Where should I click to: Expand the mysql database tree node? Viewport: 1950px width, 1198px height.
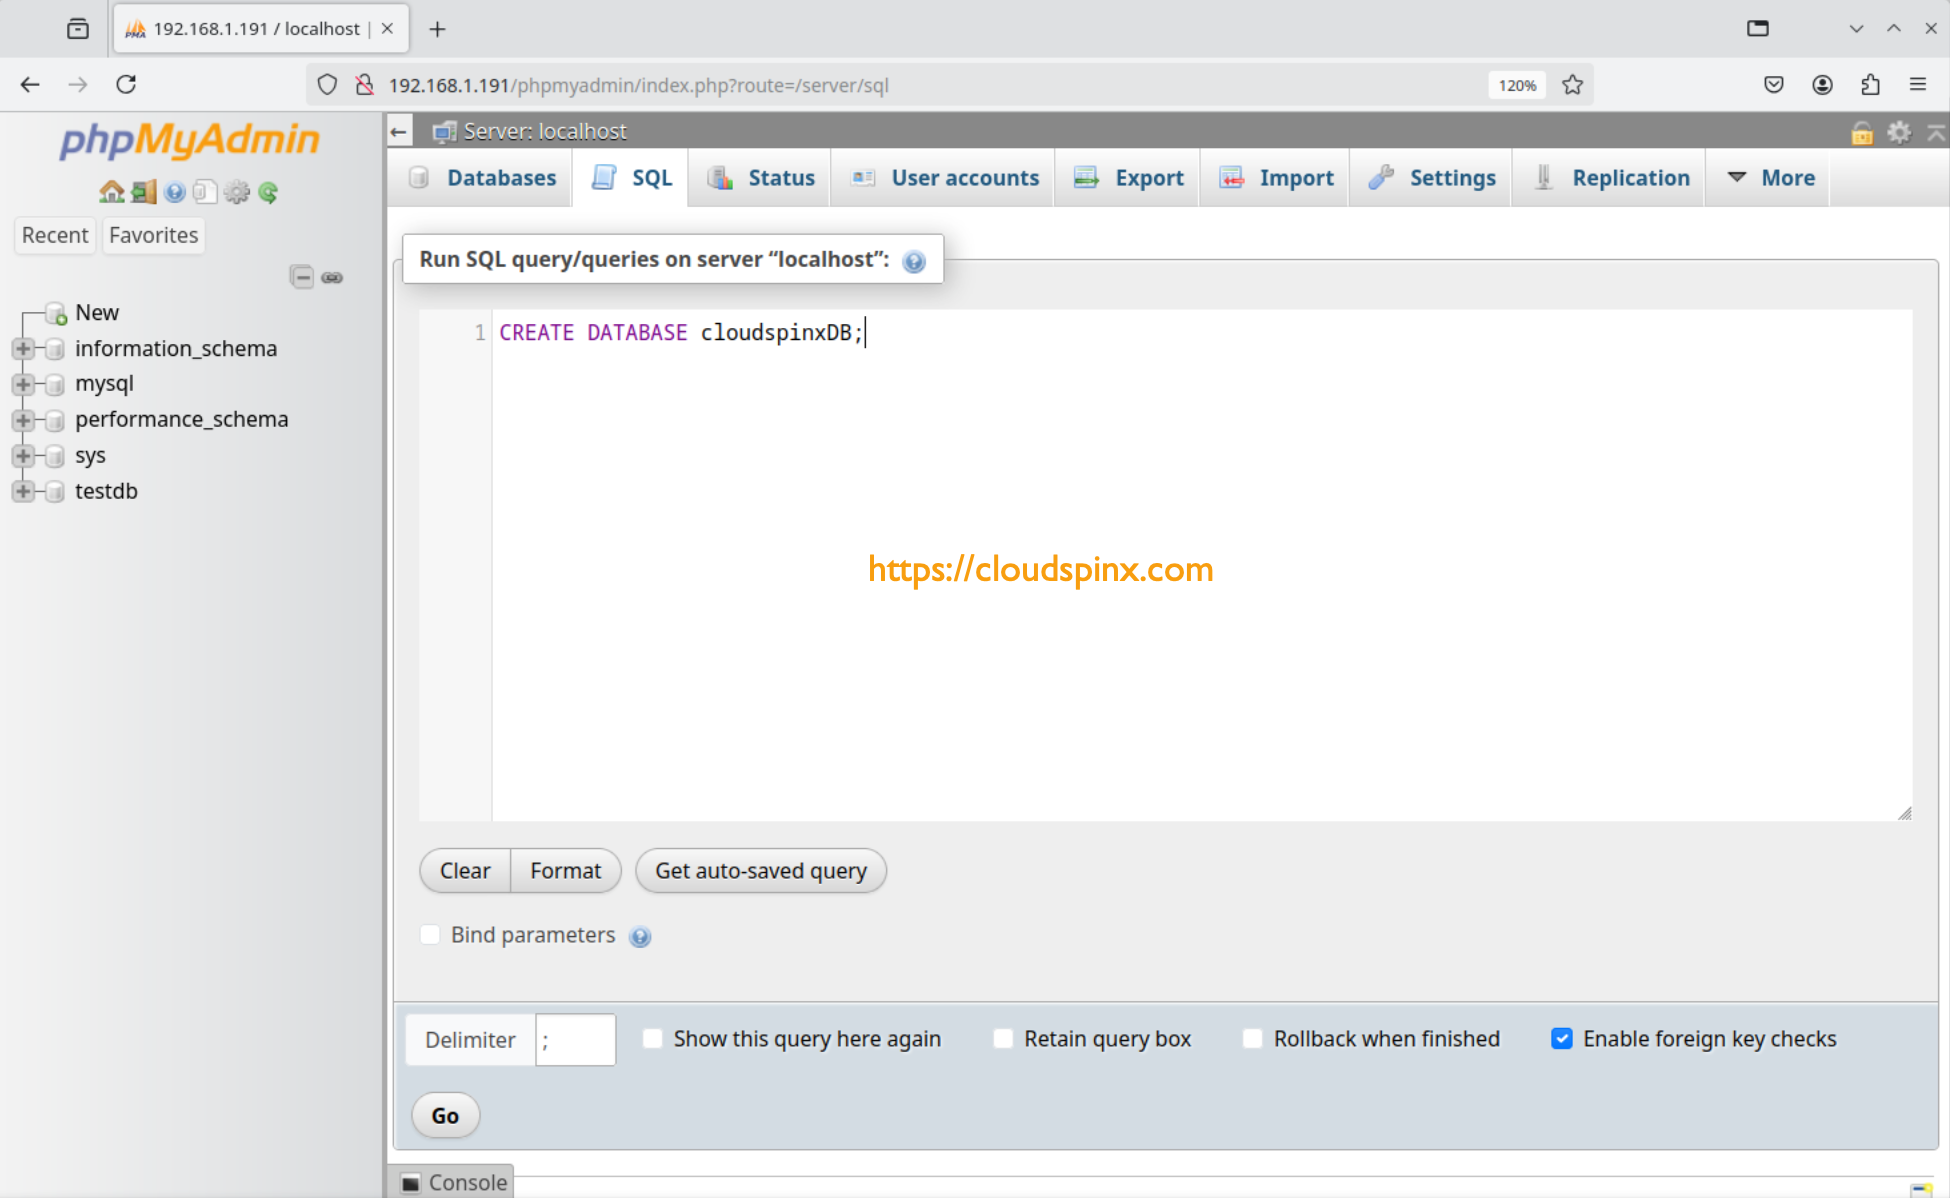click(24, 383)
